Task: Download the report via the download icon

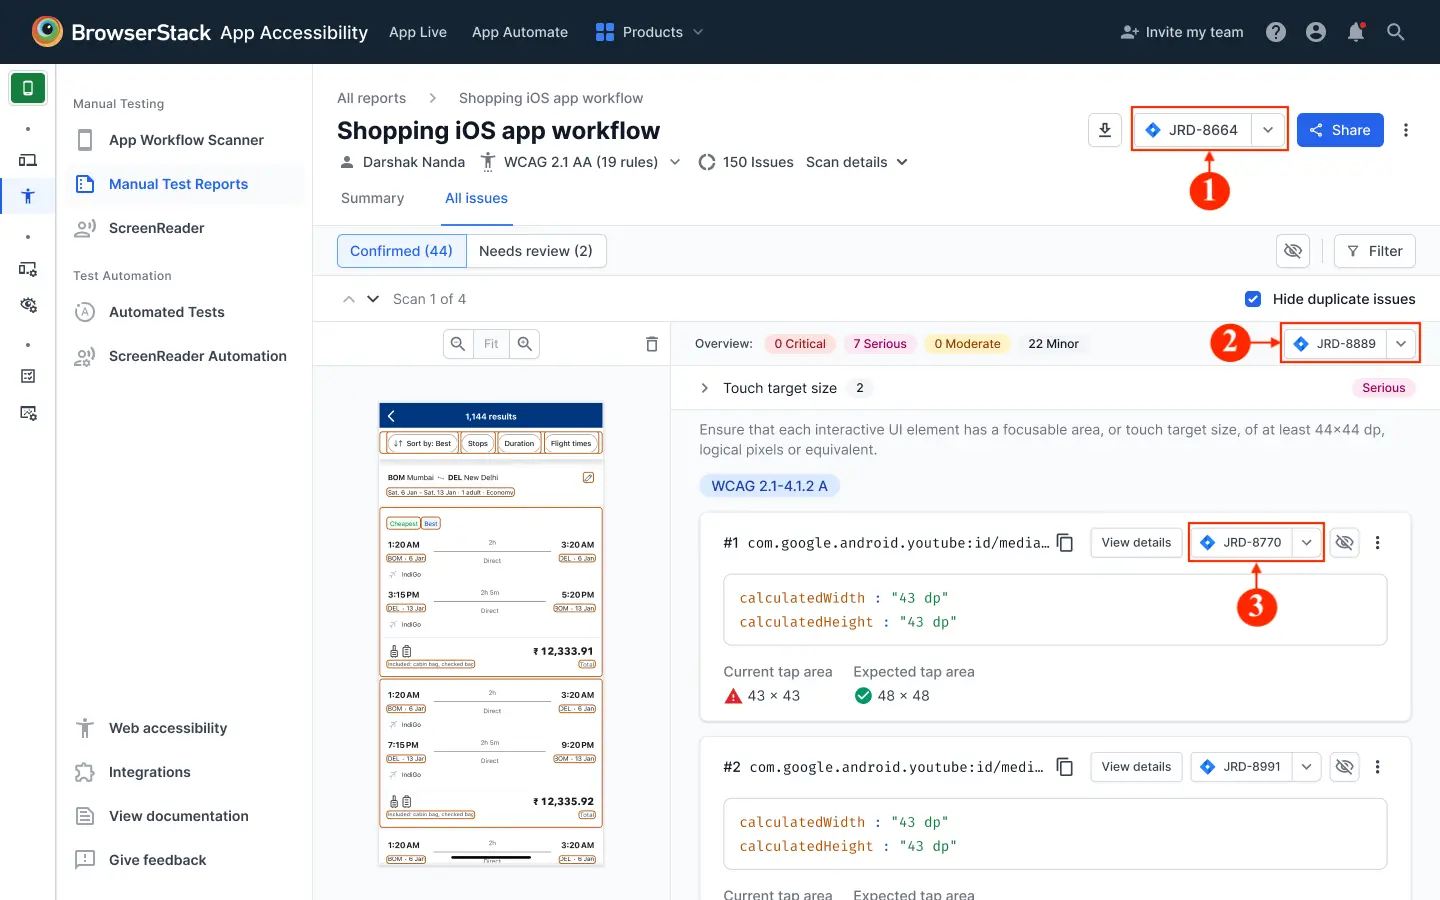Action: (1104, 130)
